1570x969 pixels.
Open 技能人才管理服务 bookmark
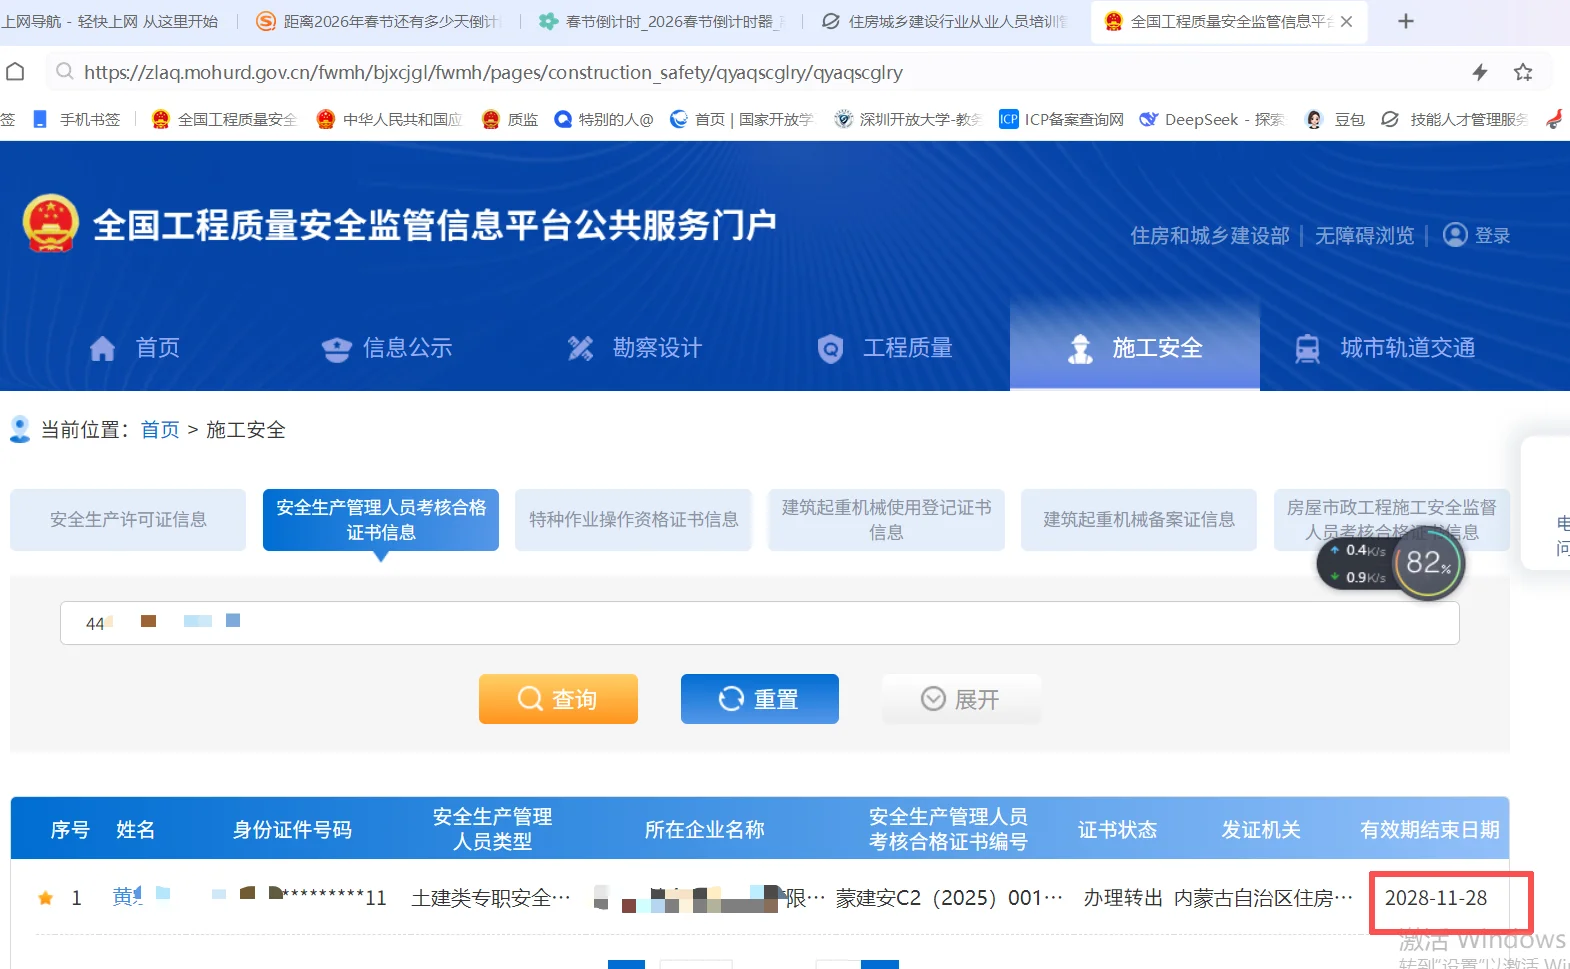pos(1455,119)
